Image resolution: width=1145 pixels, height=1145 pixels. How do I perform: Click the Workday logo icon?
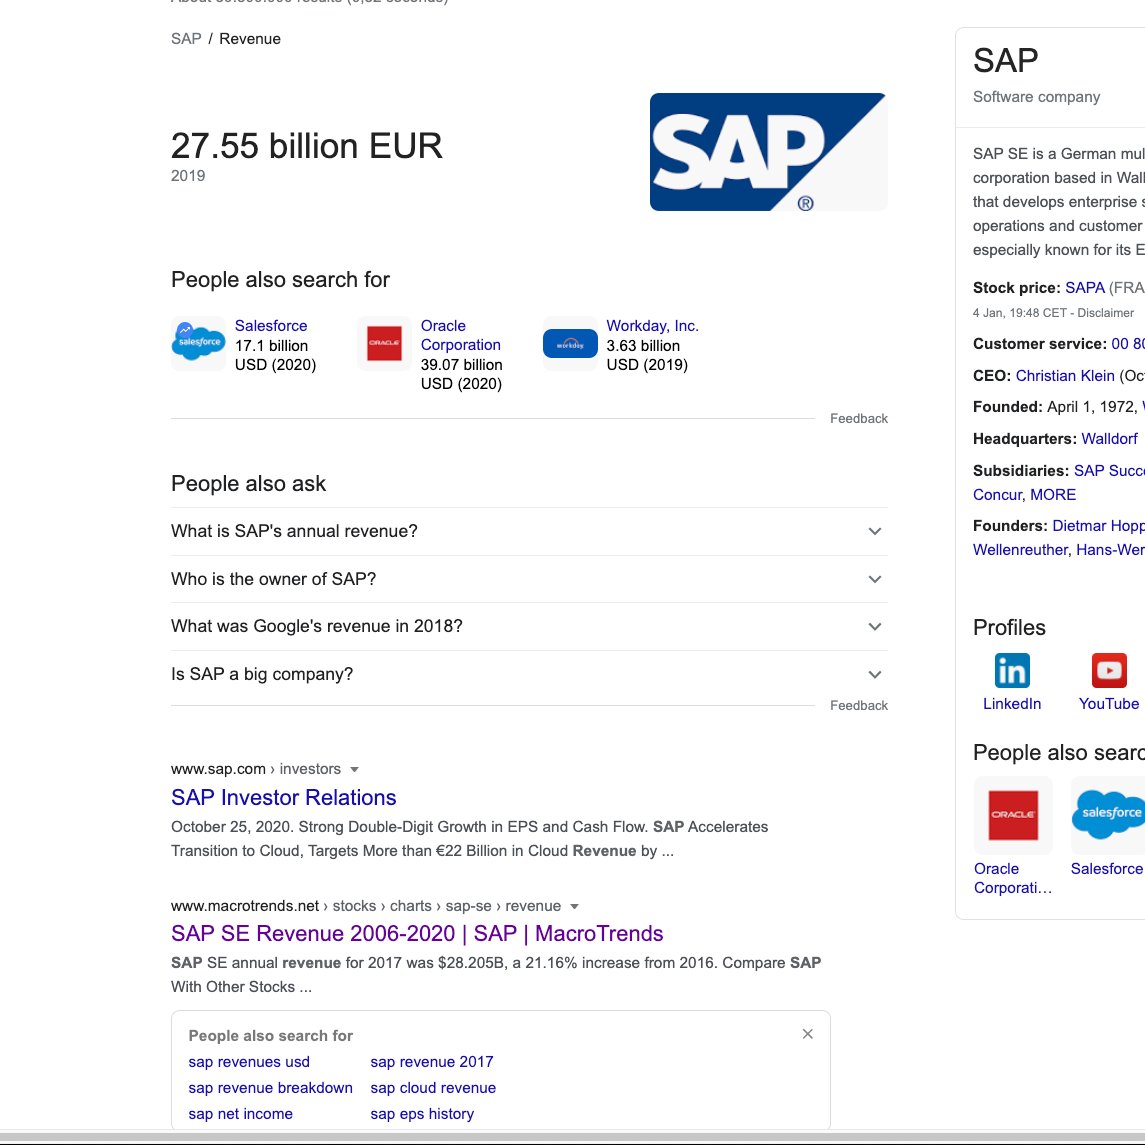coord(570,343)
